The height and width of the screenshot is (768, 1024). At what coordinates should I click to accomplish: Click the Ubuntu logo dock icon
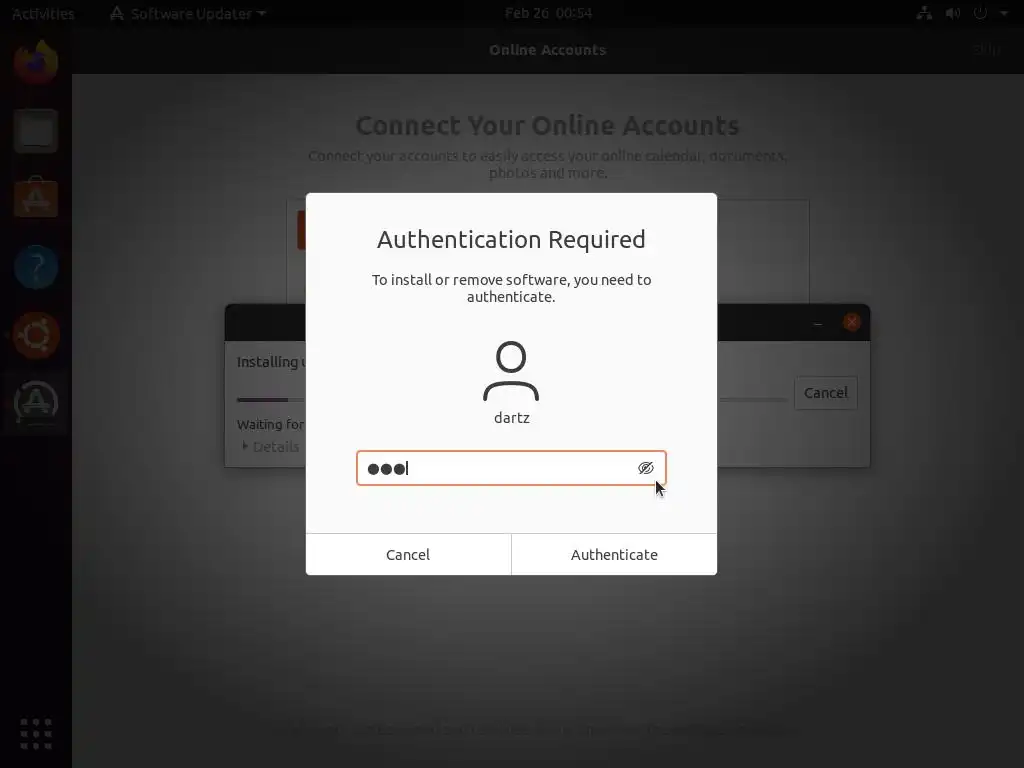pyautogui.click(x=36, y=335)
